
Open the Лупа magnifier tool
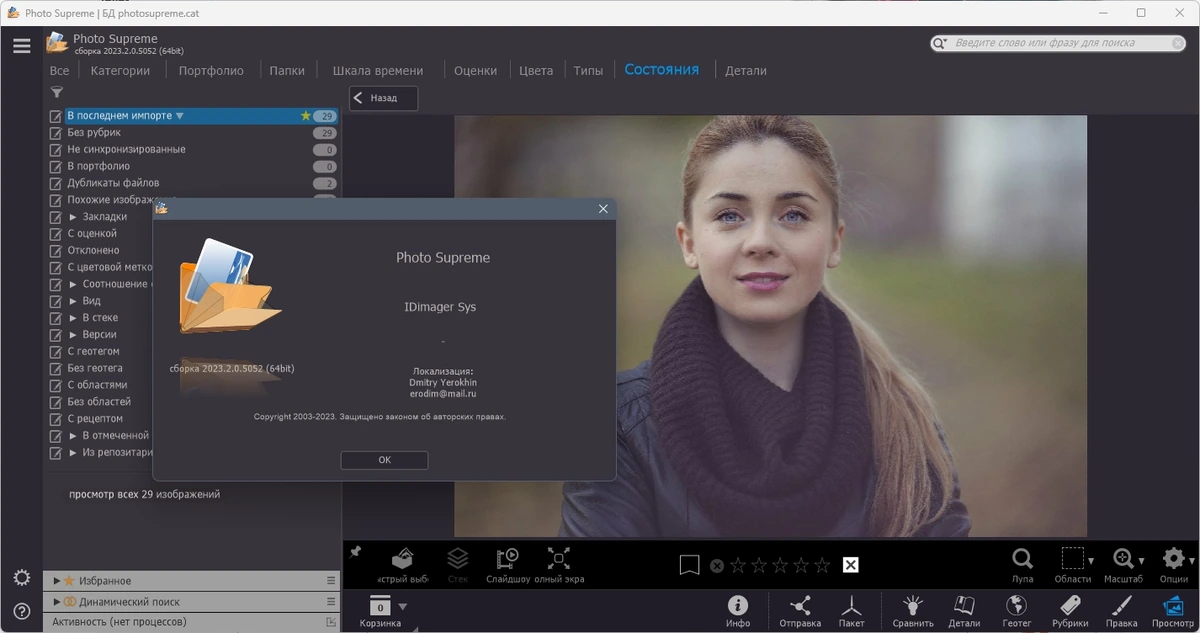[1022, 565]
